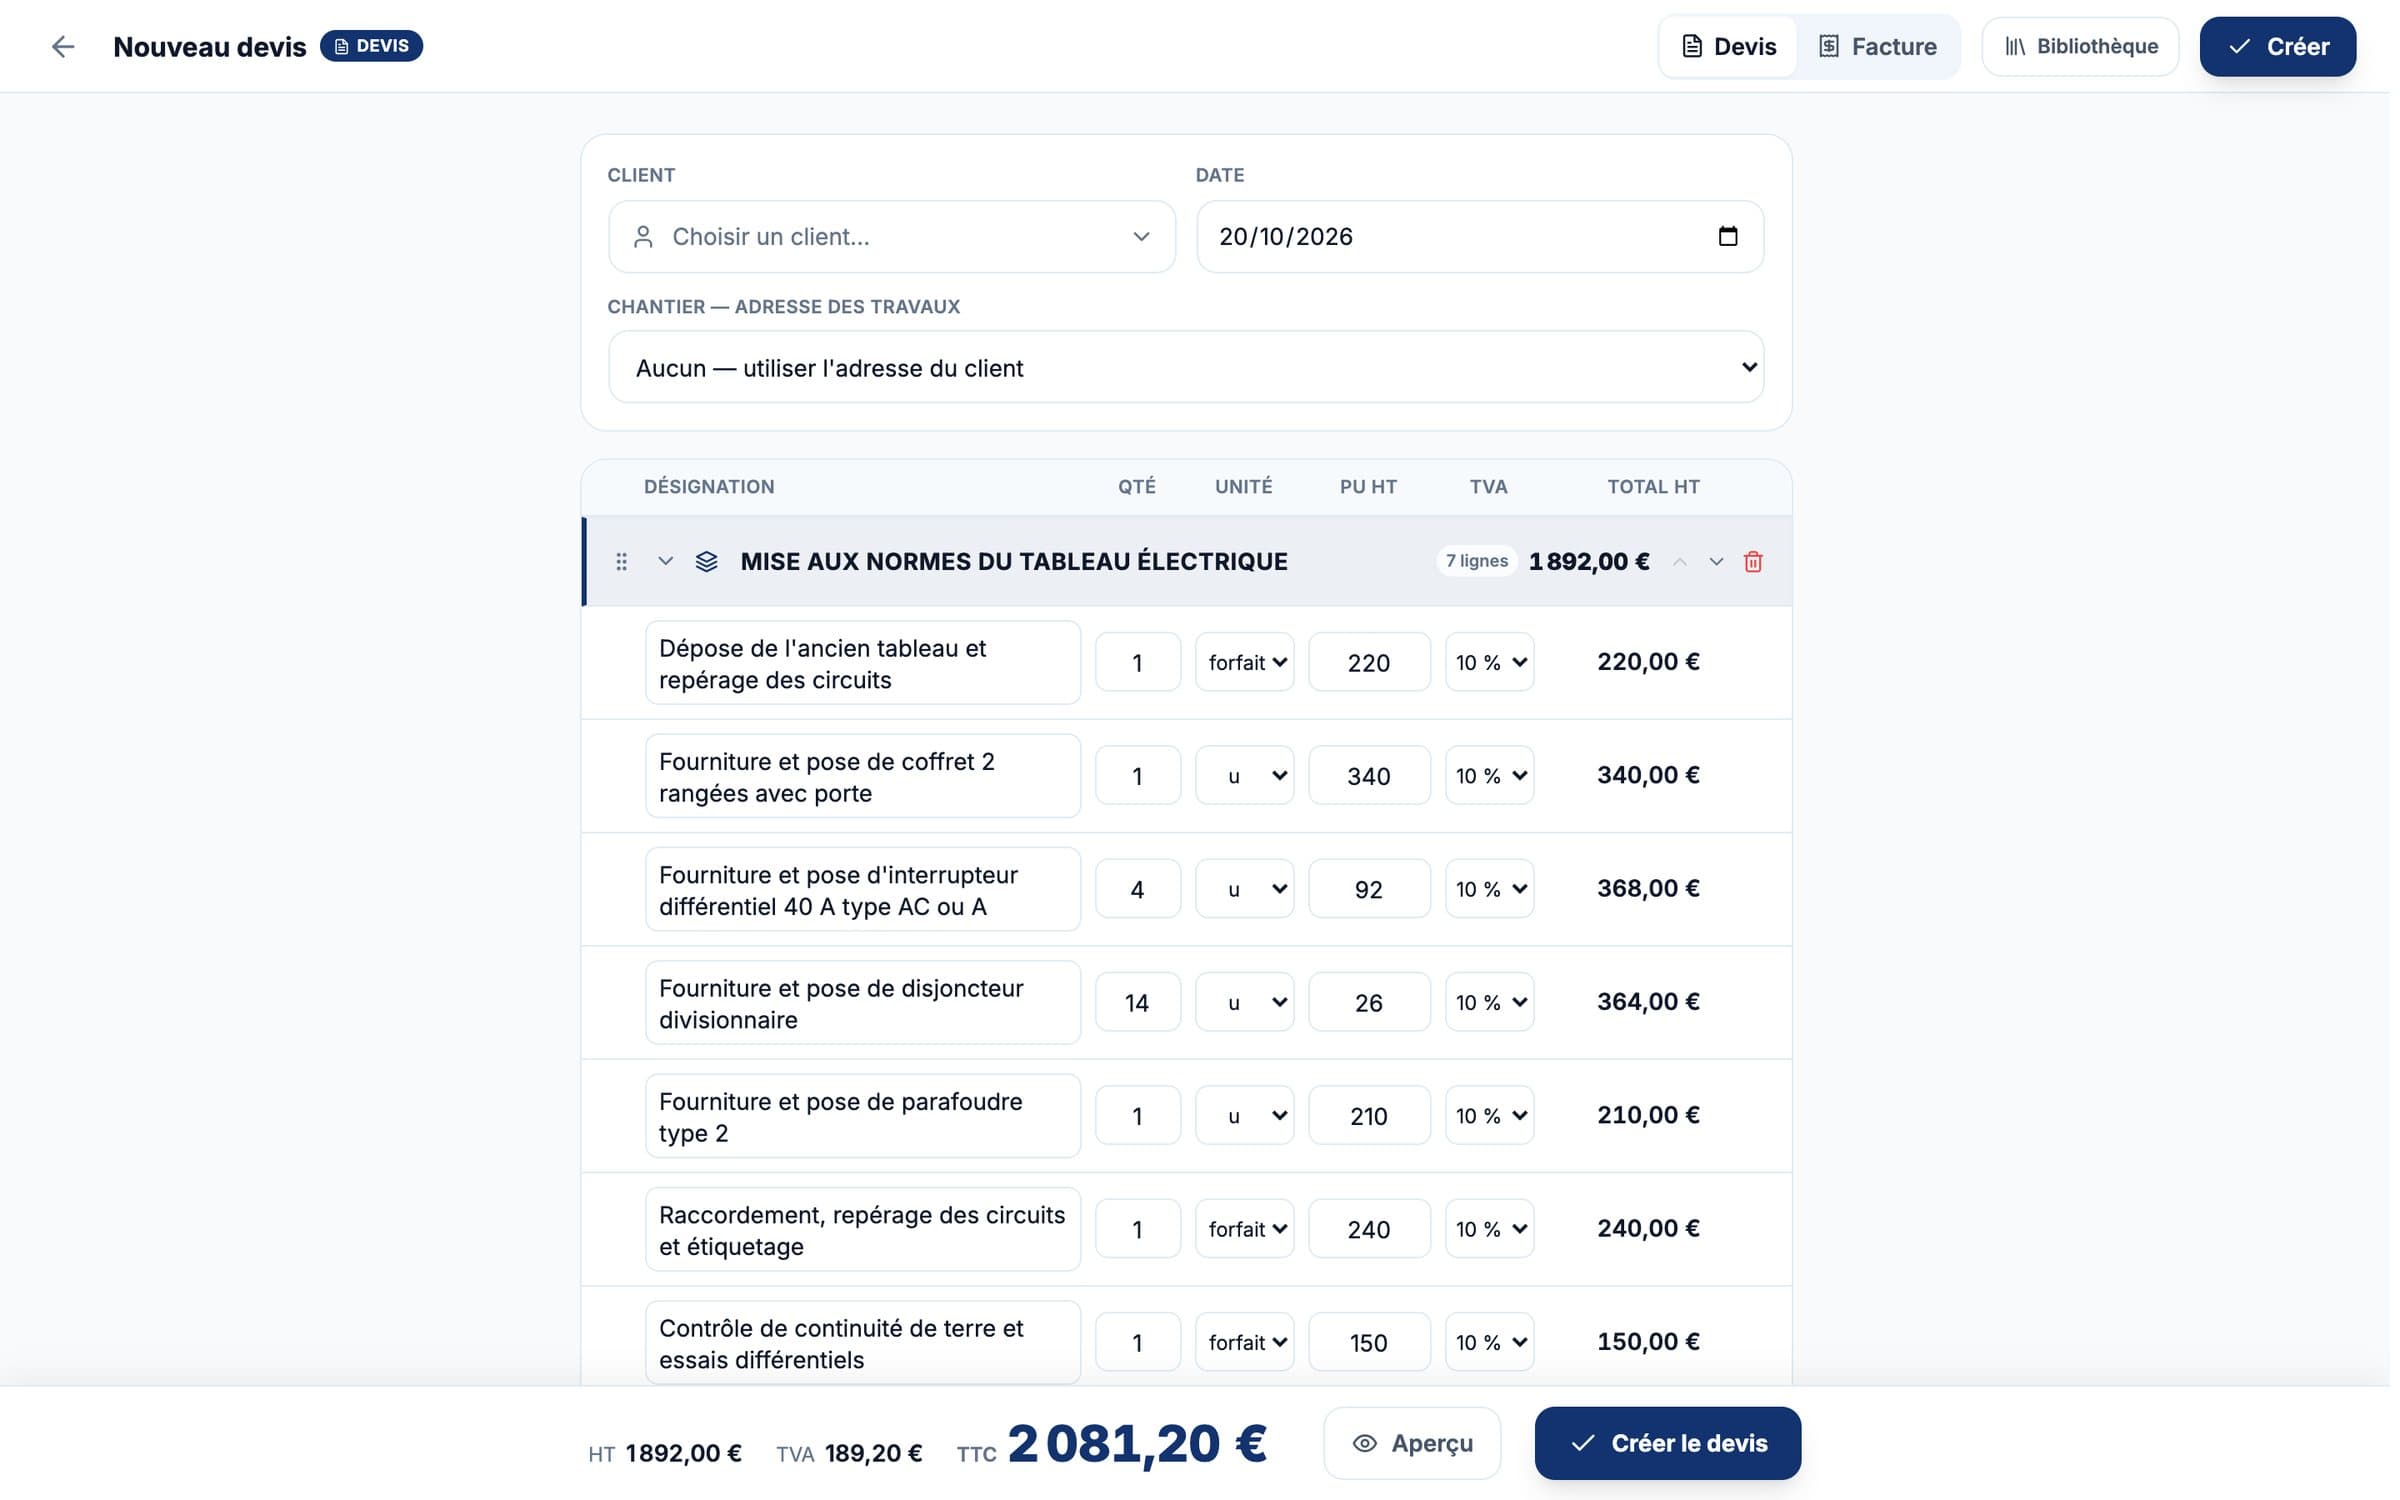Click the layers icon beside section title
The height and width of the screenshot is (1500, 2400).
(707, 563)
